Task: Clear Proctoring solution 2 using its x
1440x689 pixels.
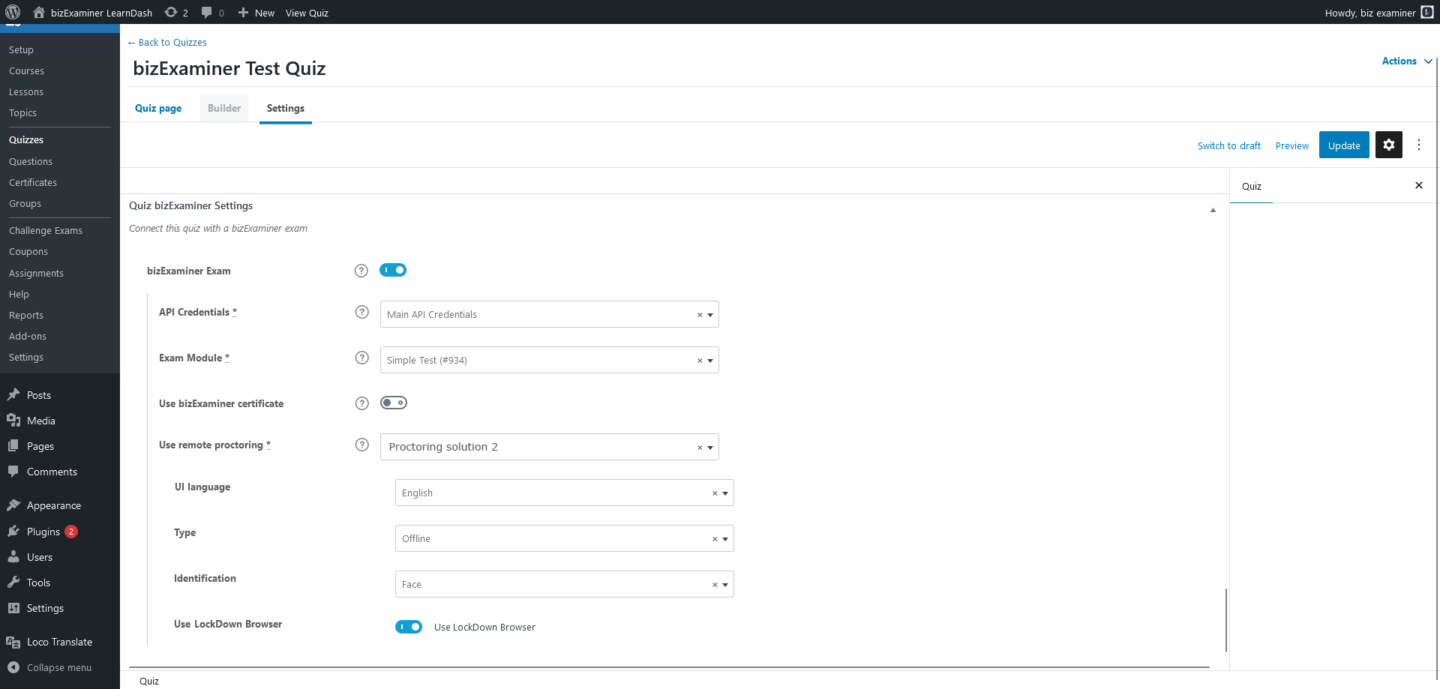Action: [x=700, y=447]
